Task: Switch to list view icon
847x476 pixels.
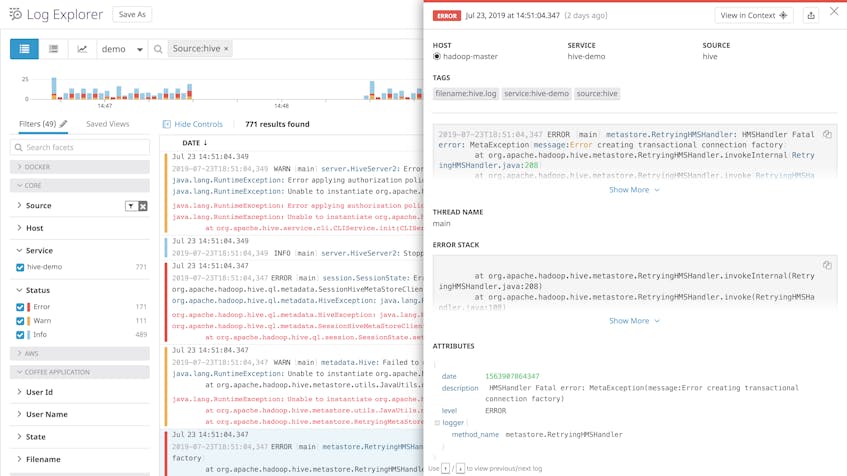Action: [x=24, y=49]
